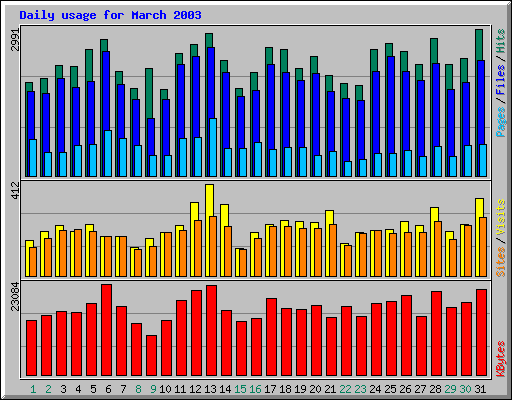Select the orange sites bar for day 14
Viewport: 512px width, 400px height.
pos(228,251)
